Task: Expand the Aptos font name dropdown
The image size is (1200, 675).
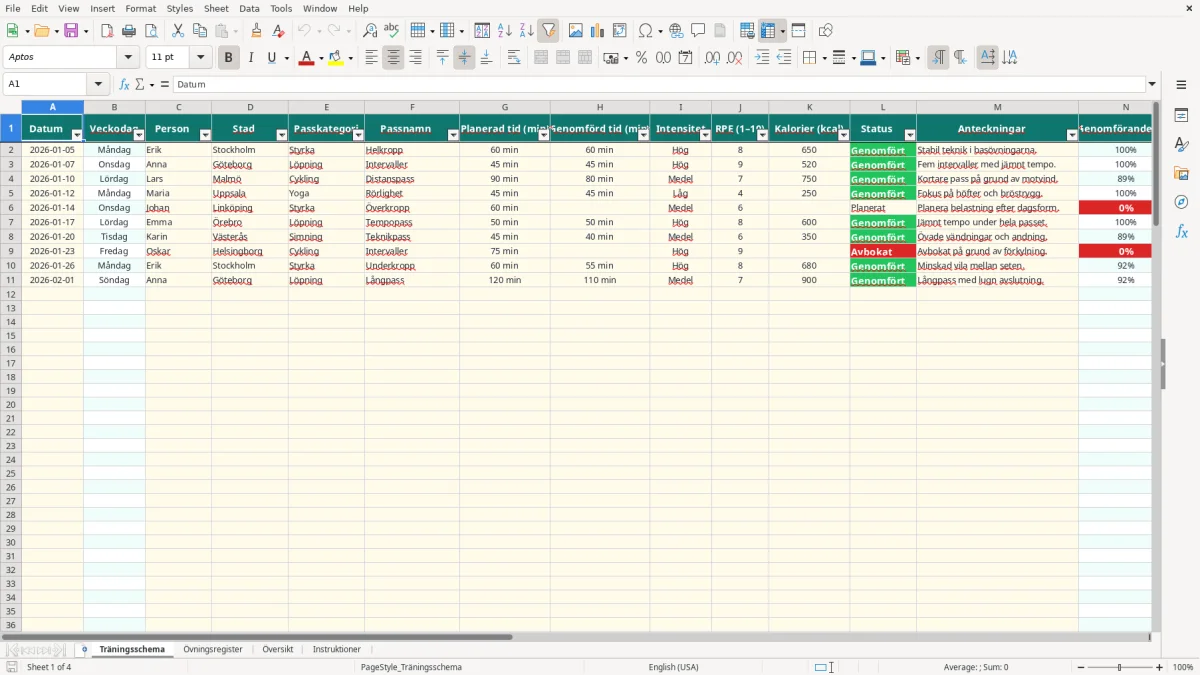Action: coord(129,58)
